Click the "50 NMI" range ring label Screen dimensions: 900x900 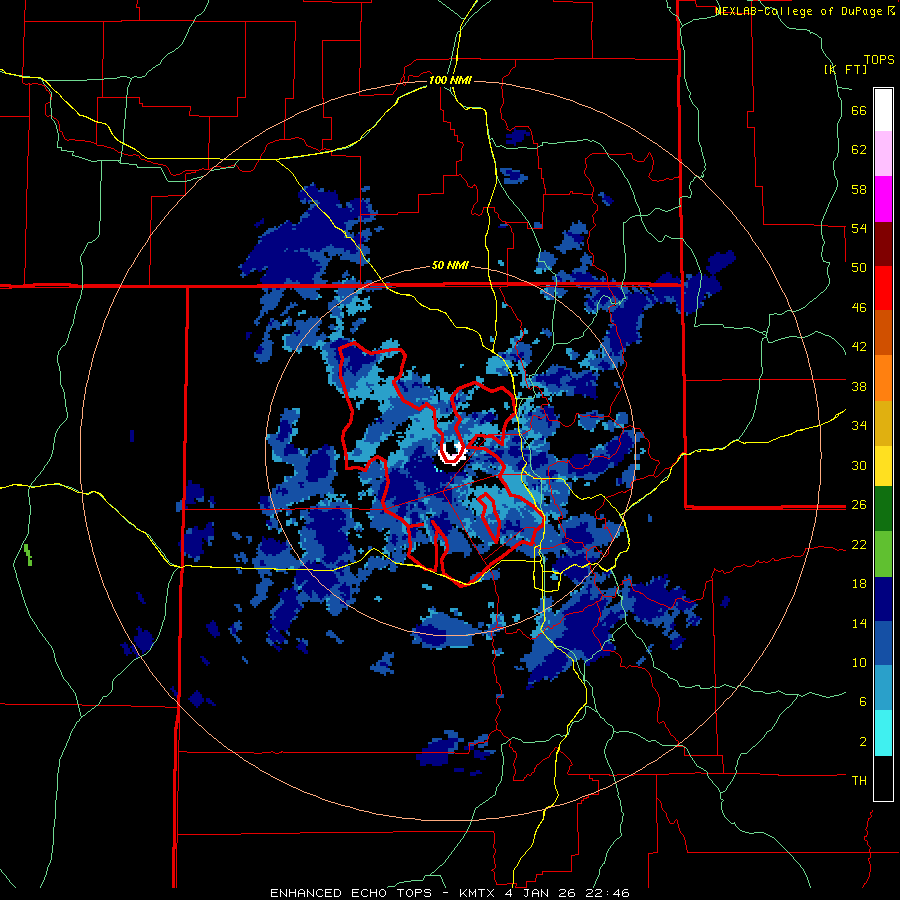[x=450, y=265]
